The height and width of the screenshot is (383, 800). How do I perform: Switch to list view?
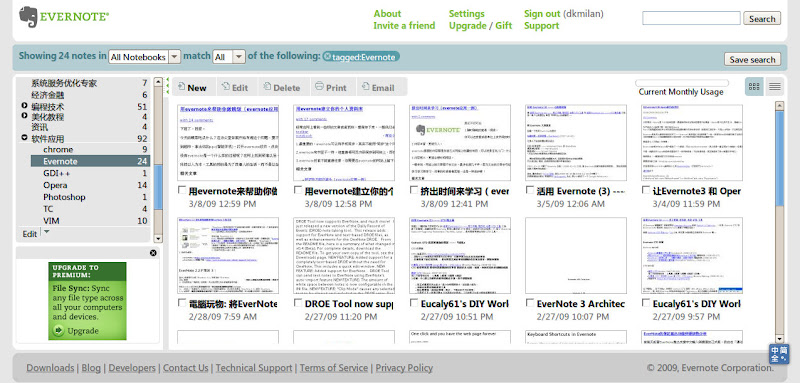774,87
